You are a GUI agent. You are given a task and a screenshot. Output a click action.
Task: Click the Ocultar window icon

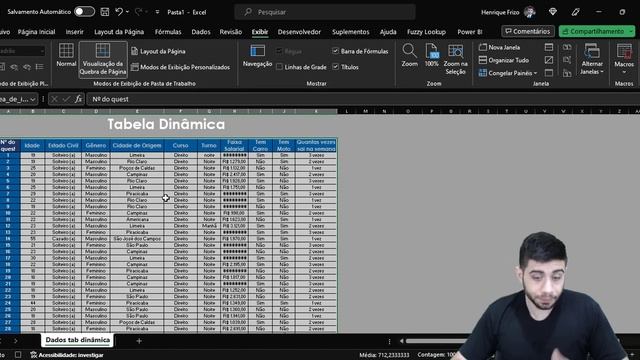click(549, 60)
